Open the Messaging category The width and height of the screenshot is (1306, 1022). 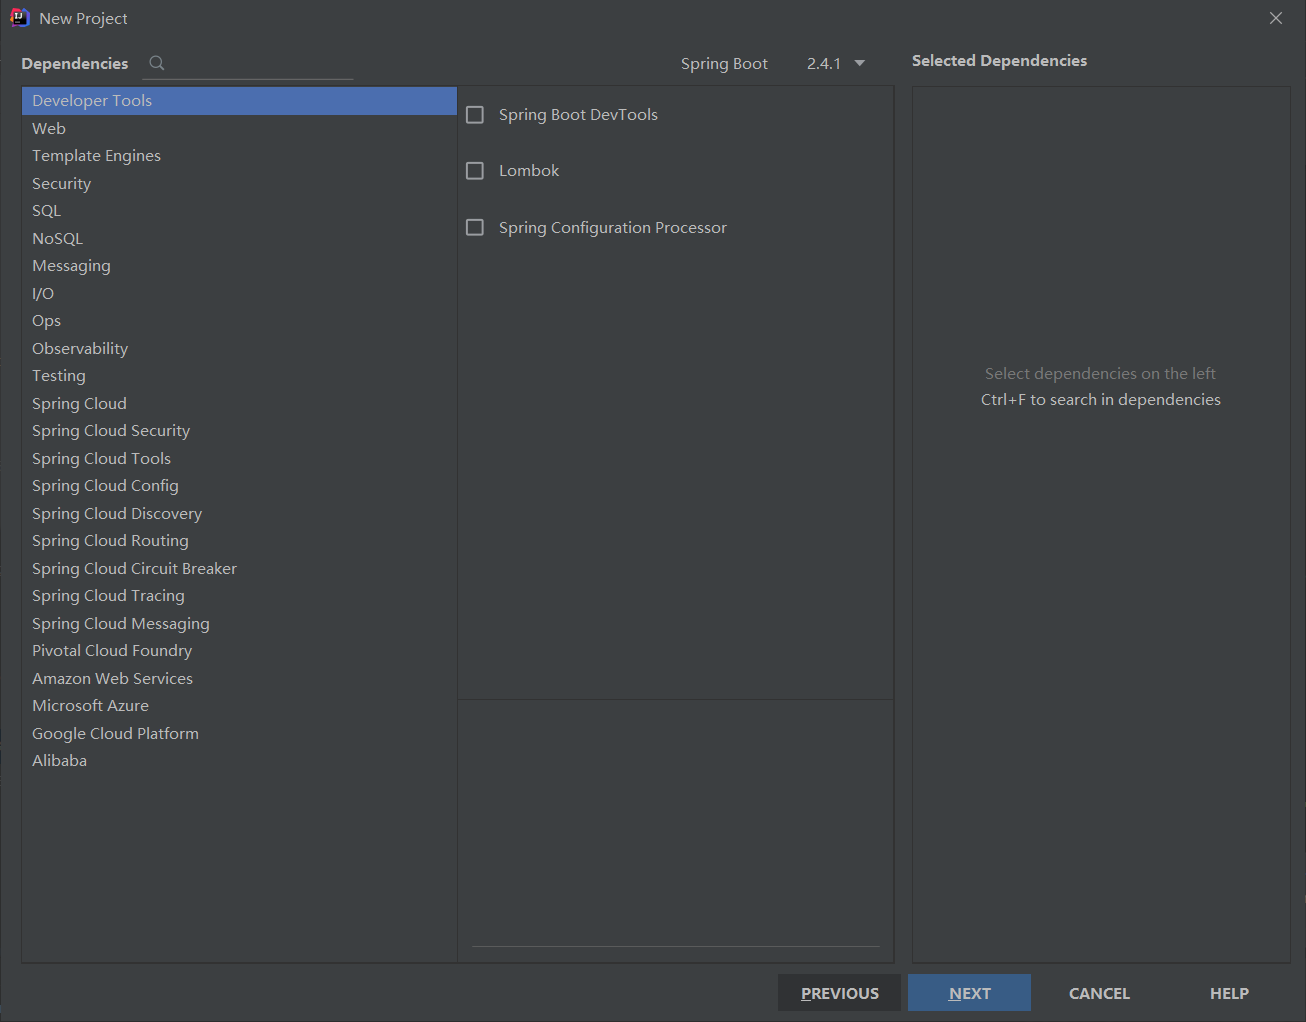(239, 266)
